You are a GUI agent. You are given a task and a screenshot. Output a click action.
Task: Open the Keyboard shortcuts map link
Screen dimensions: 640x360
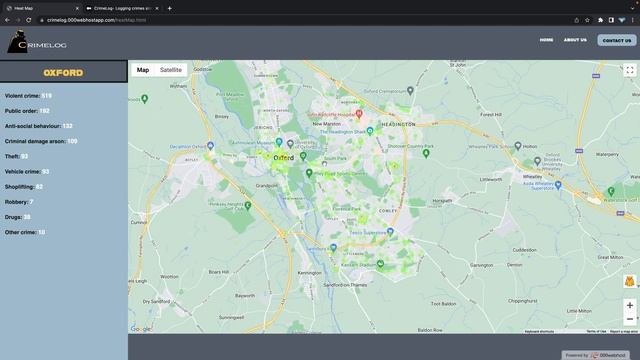tap(539, 331)
